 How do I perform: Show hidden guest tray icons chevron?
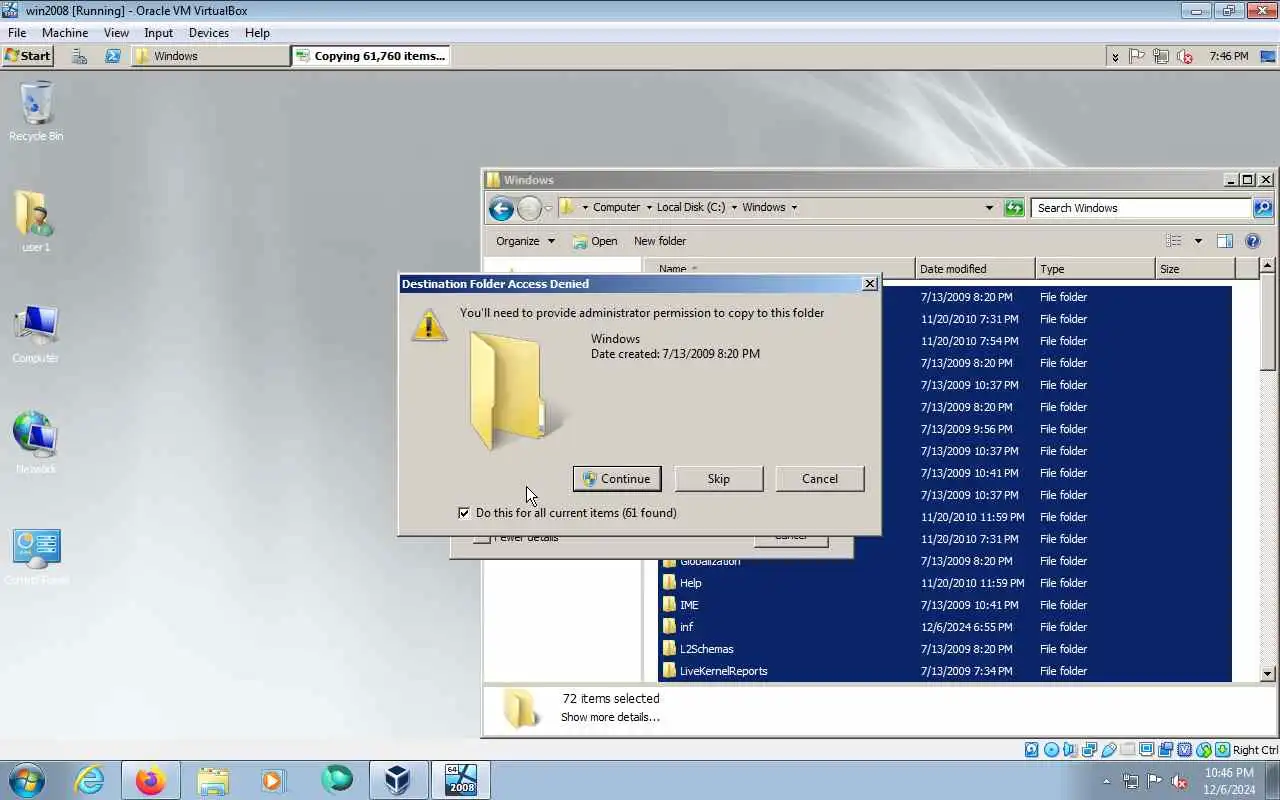click(x=1115, y=57)
